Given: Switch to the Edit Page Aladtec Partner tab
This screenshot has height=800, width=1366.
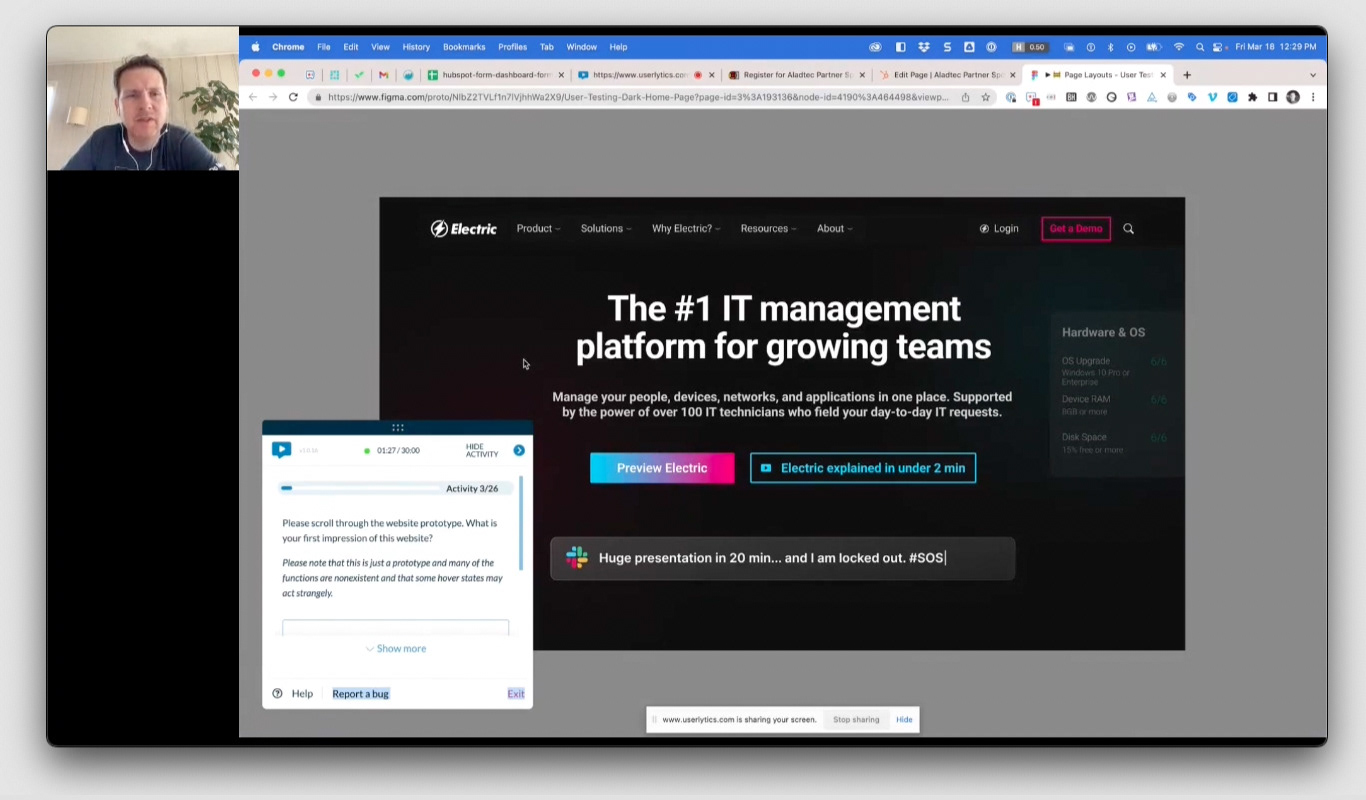Looking at the screenshot, I should coord(948,75).
